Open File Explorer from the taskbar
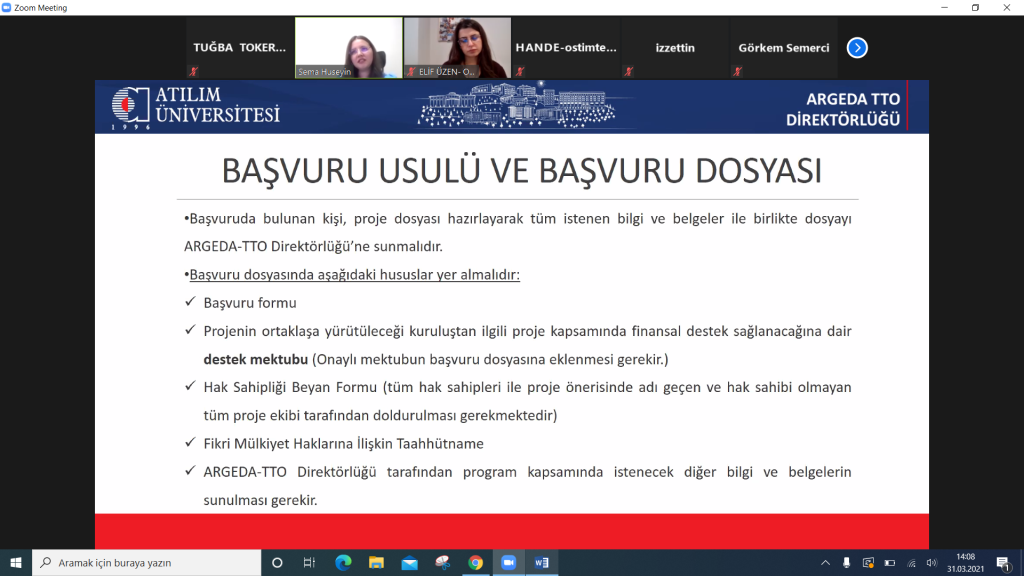 point(376,562)
